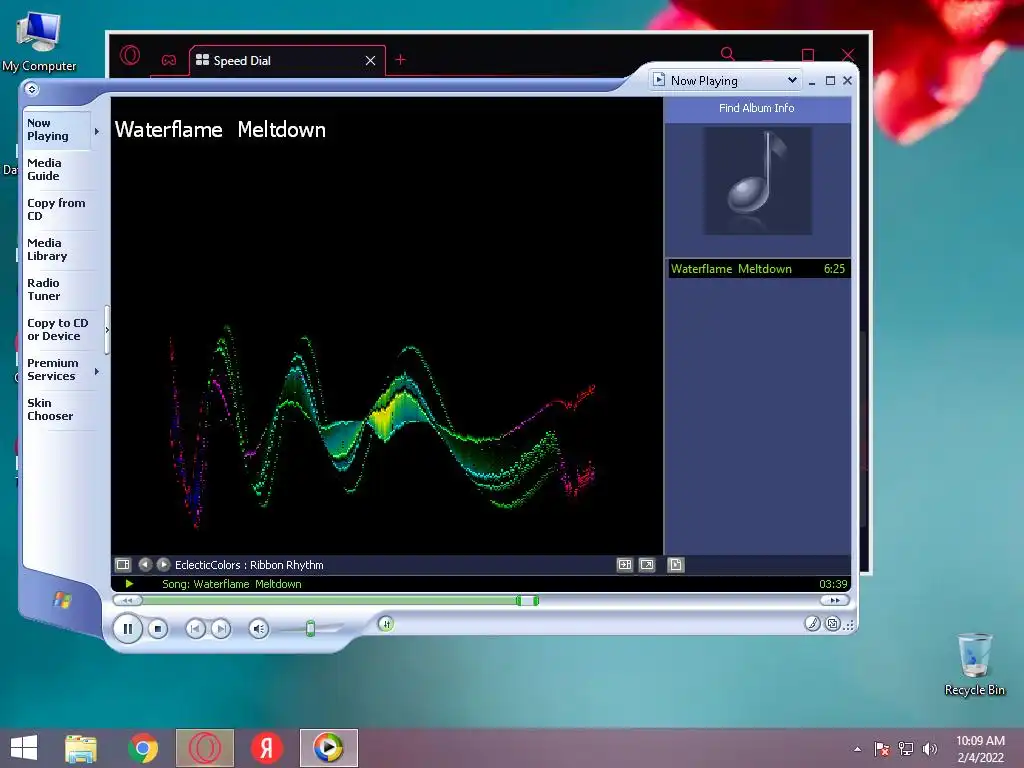Switch to skin mode icon

(833, 624)
